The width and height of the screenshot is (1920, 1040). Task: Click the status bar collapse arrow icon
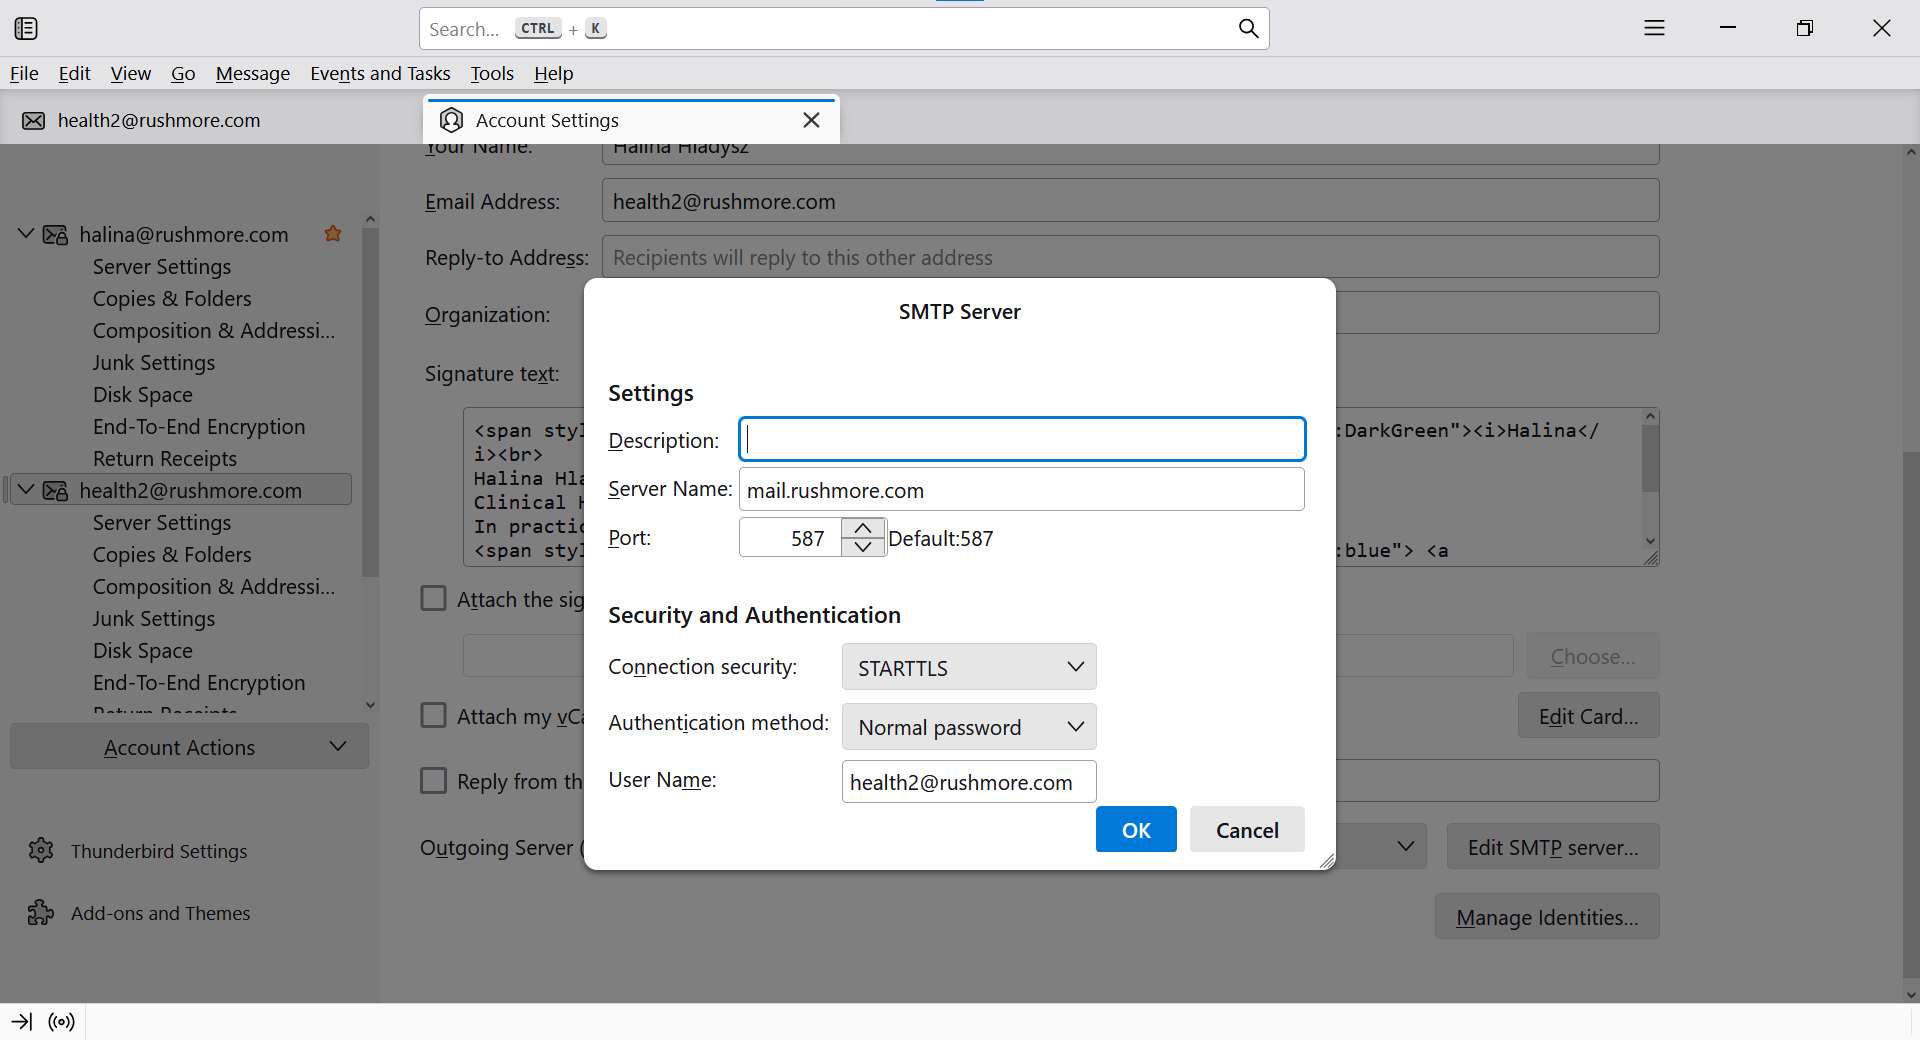(x=21, y=1022)
